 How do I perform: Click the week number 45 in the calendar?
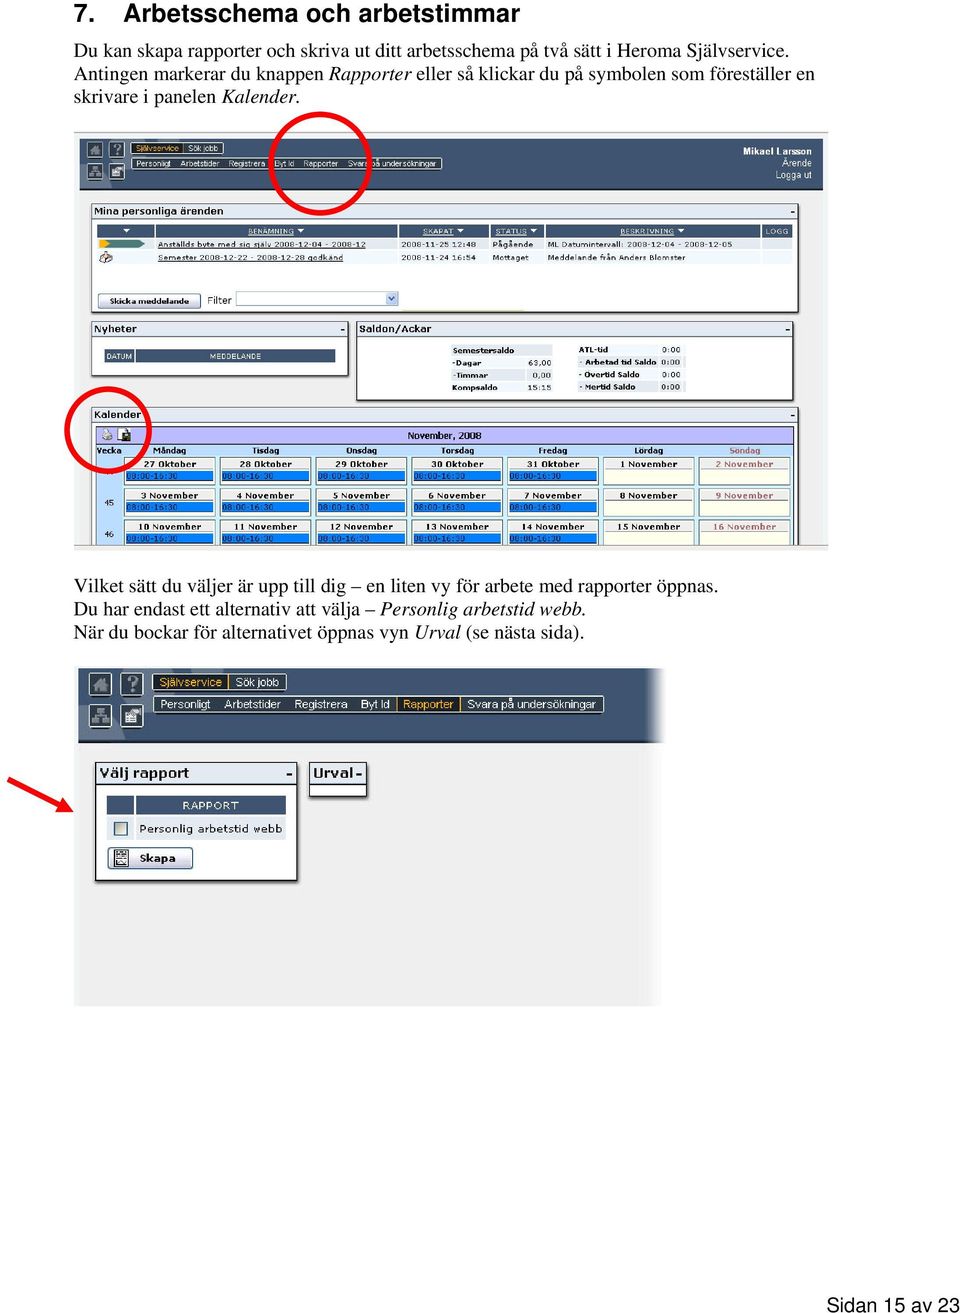click(109, 502)
